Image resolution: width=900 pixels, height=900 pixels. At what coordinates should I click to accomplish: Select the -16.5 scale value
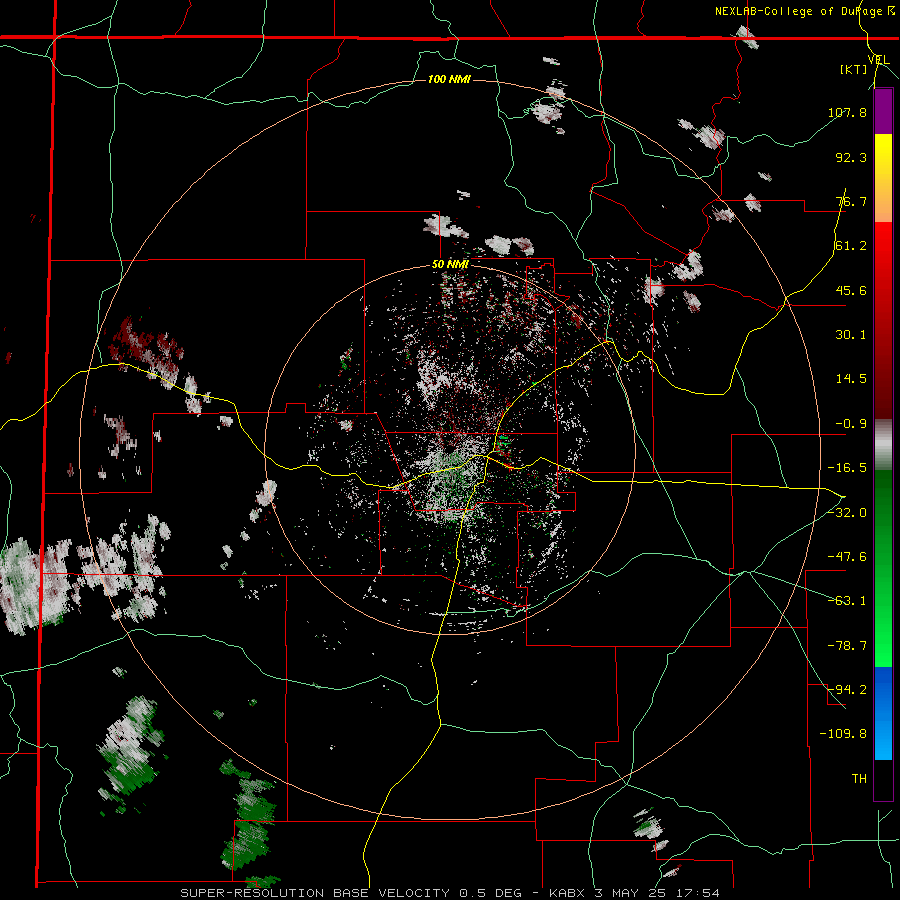point(847,468)
